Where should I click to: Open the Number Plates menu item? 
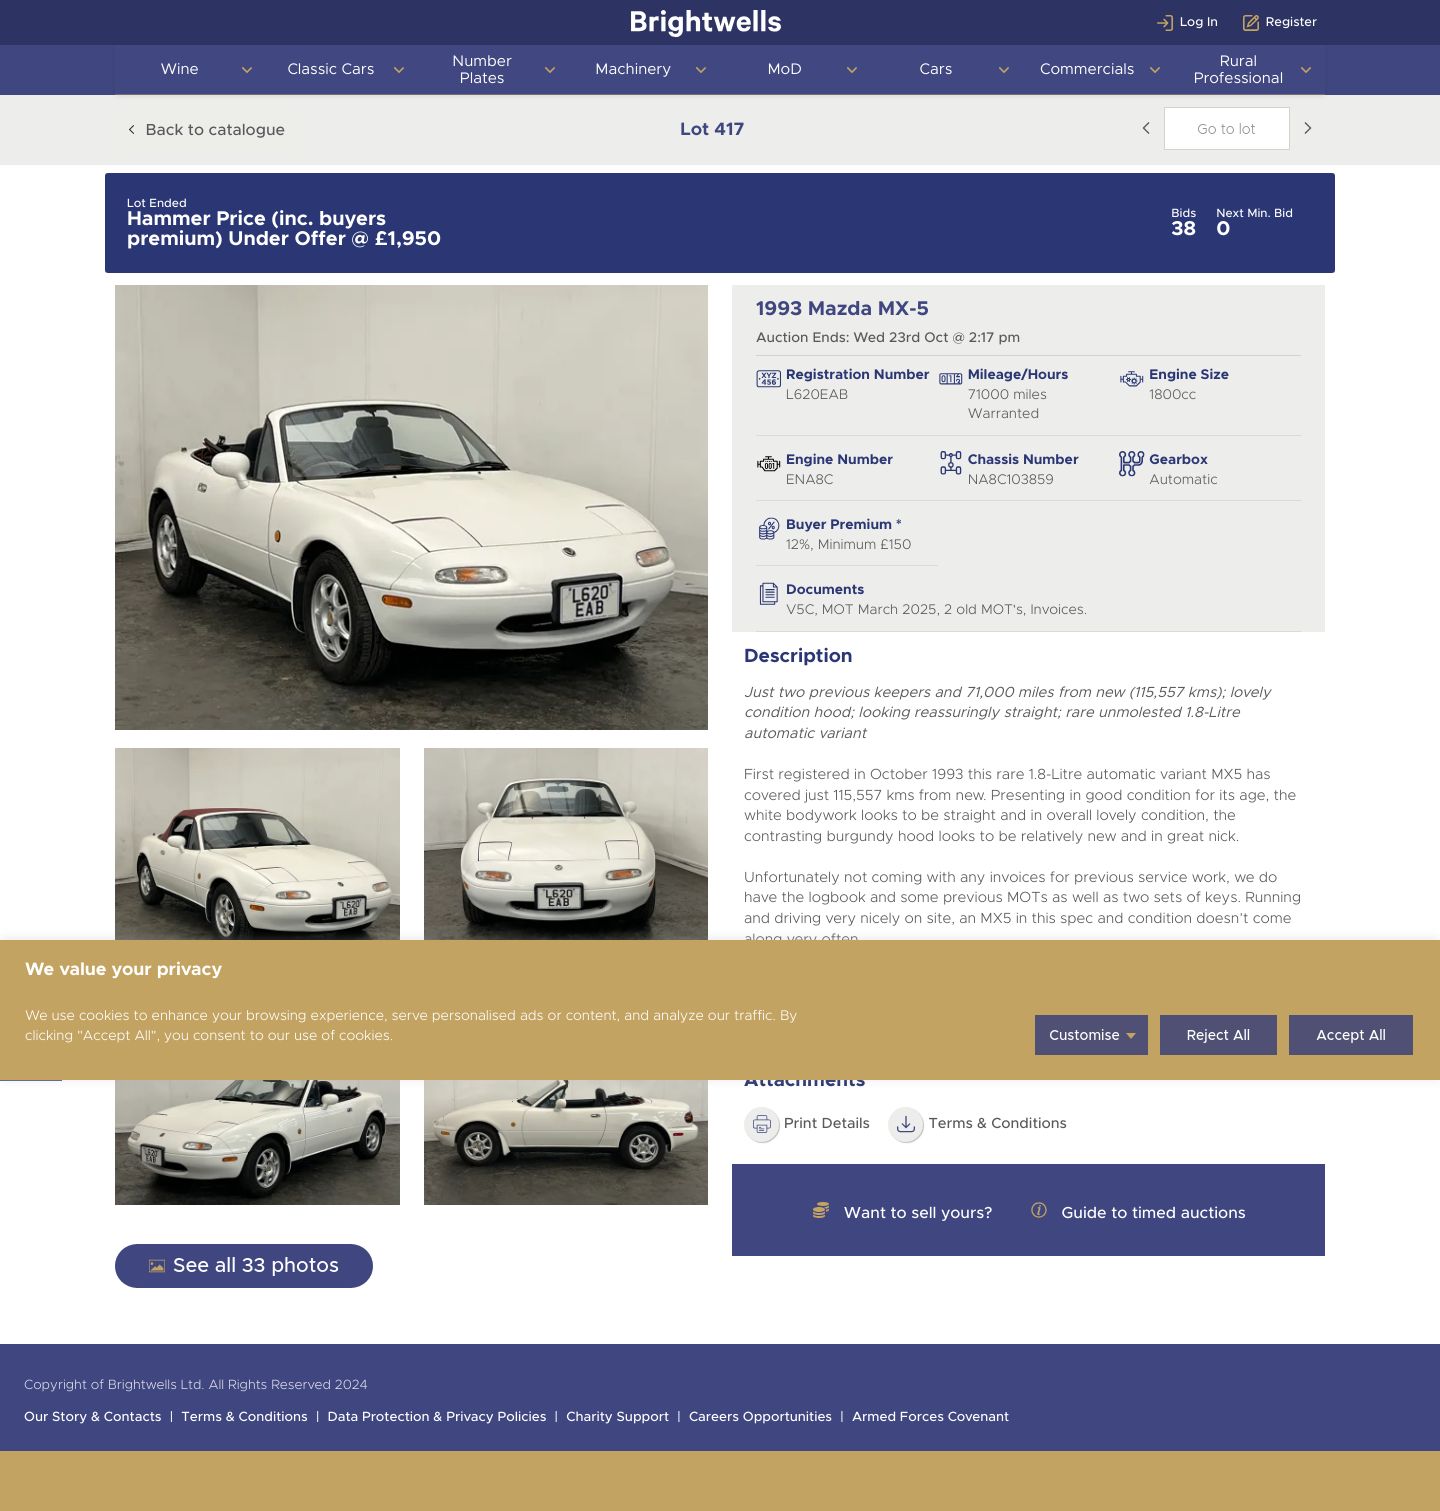482,69
